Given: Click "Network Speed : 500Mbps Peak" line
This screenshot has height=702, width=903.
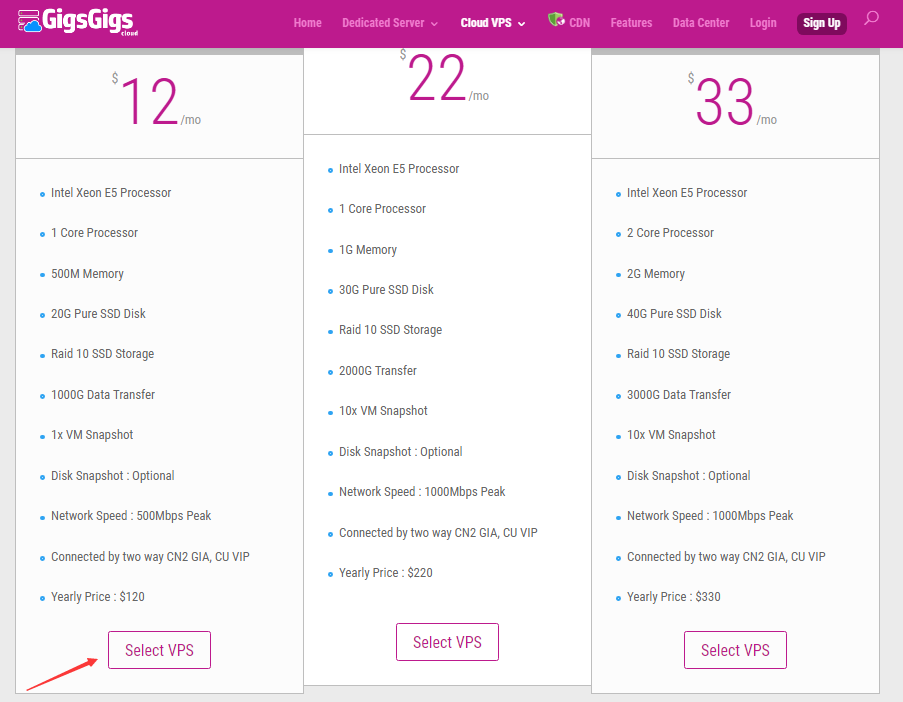Looking at the screenshot, I should pos(131,516).
